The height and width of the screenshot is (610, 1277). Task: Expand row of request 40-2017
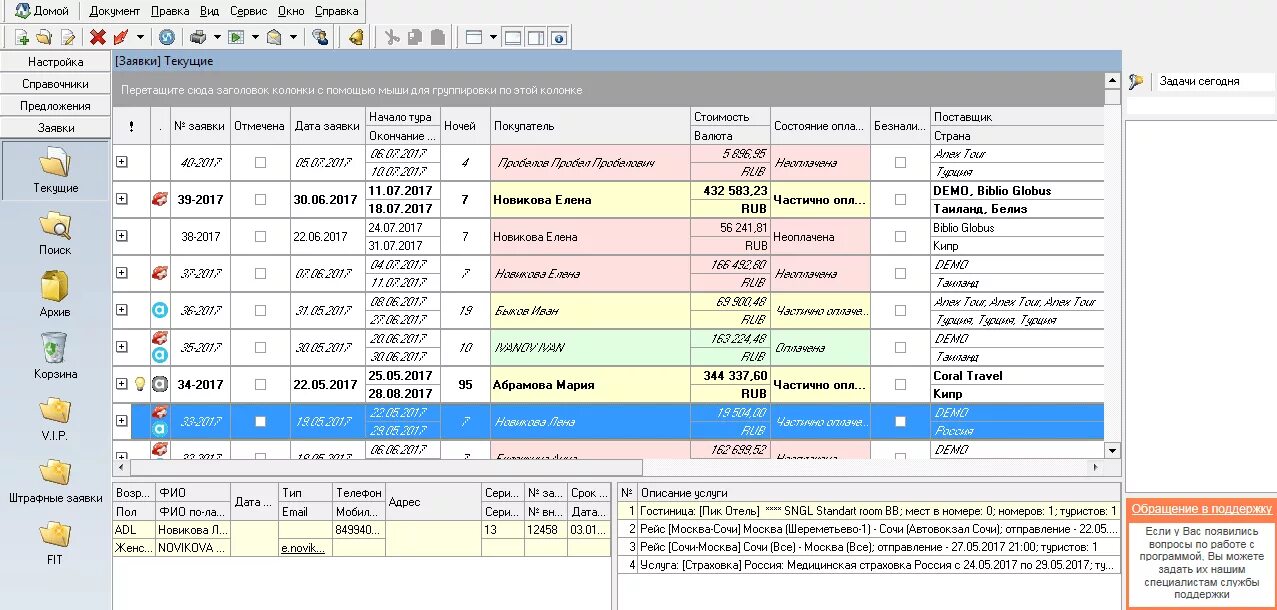[122, 161]
